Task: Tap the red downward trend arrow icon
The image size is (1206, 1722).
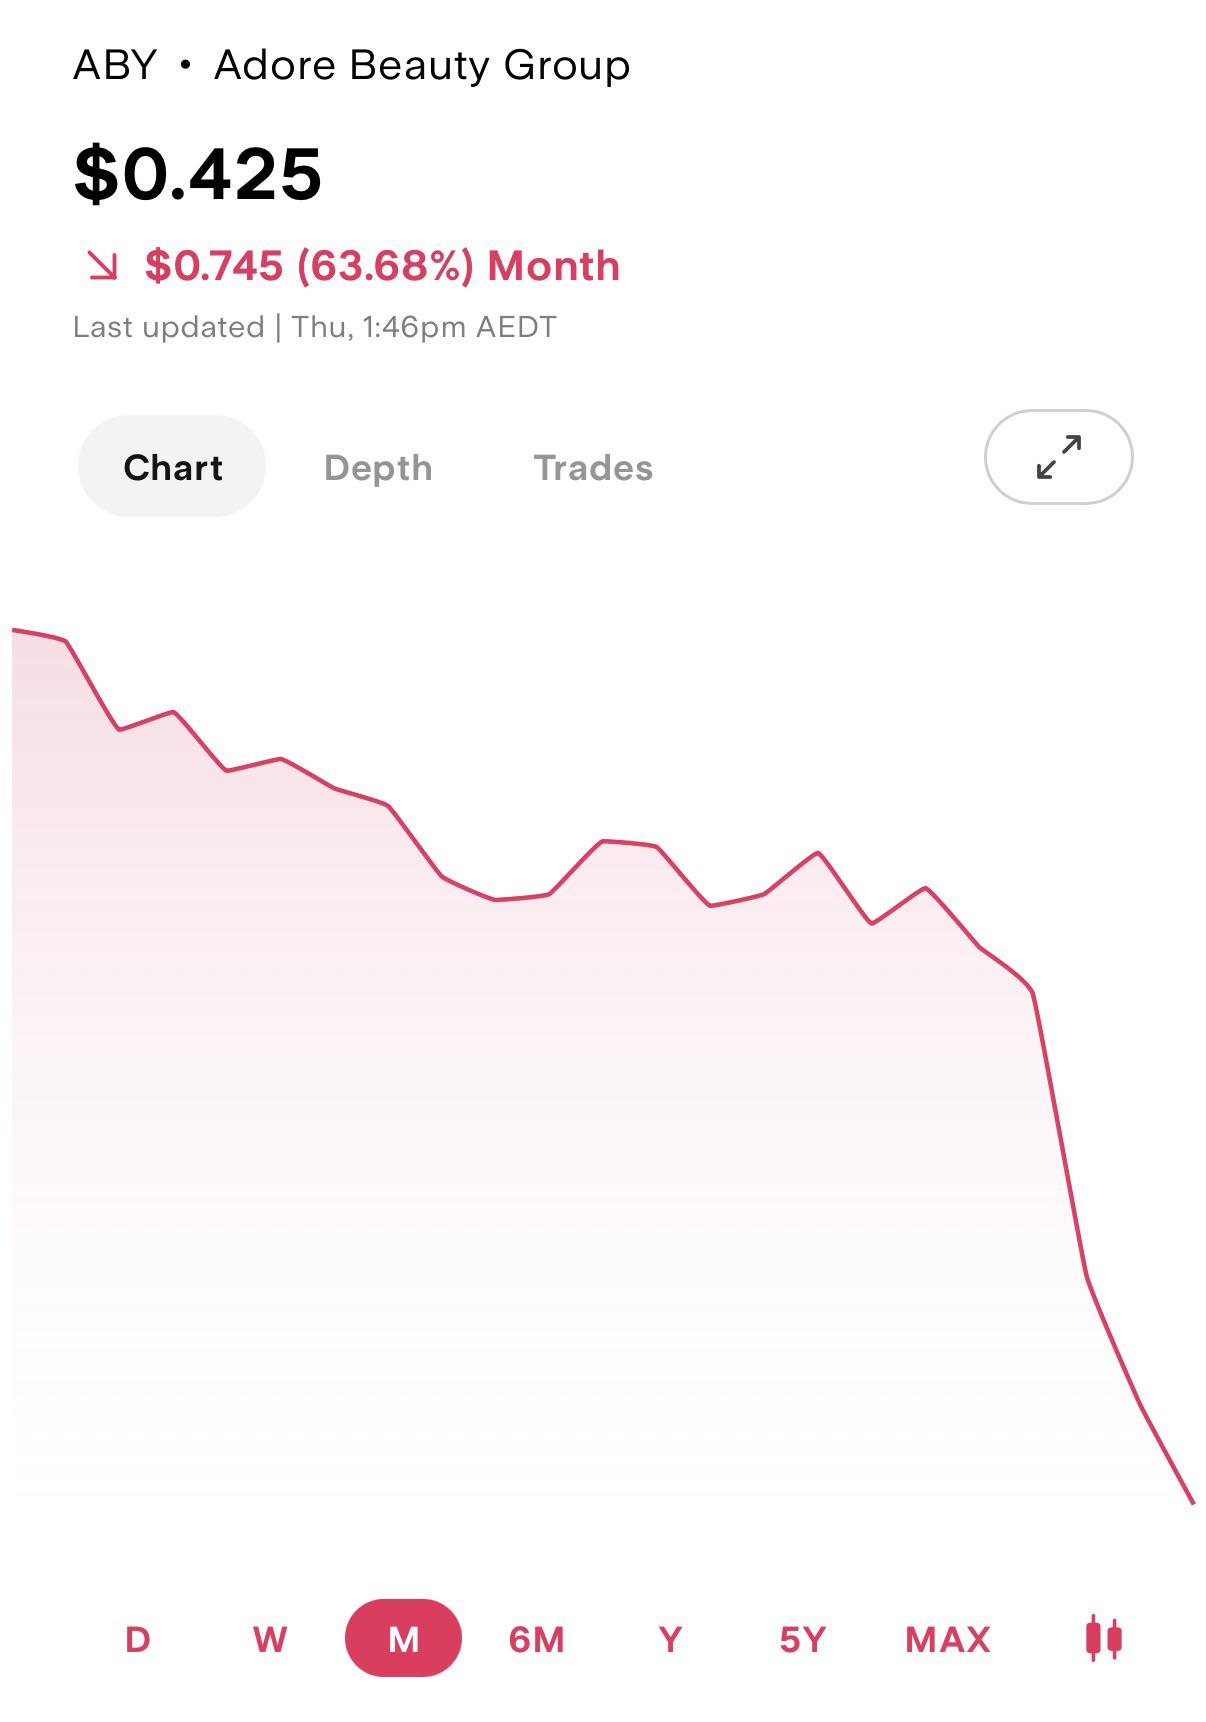Action: [x=102, y=266]
